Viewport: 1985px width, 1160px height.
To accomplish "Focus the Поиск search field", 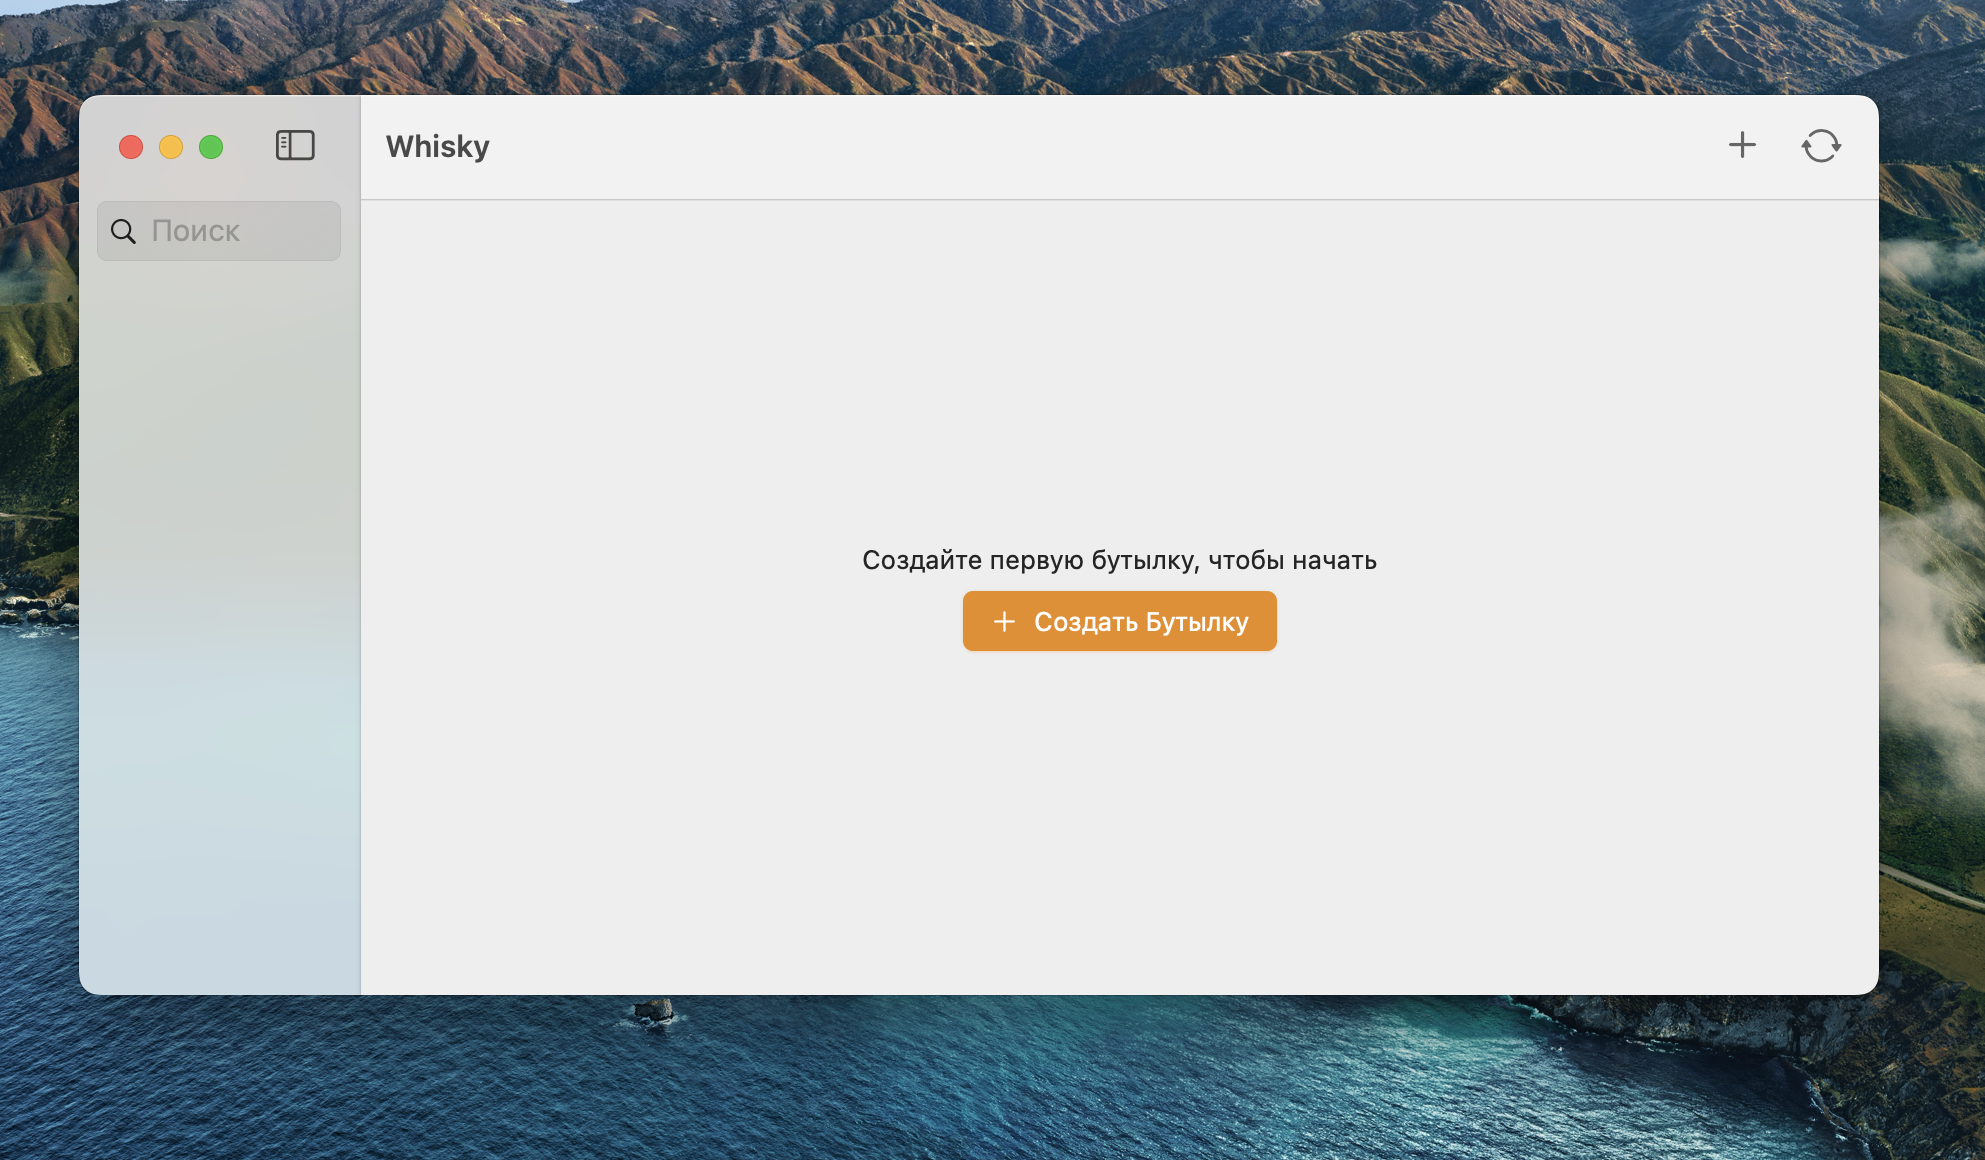I will [219, 231].
